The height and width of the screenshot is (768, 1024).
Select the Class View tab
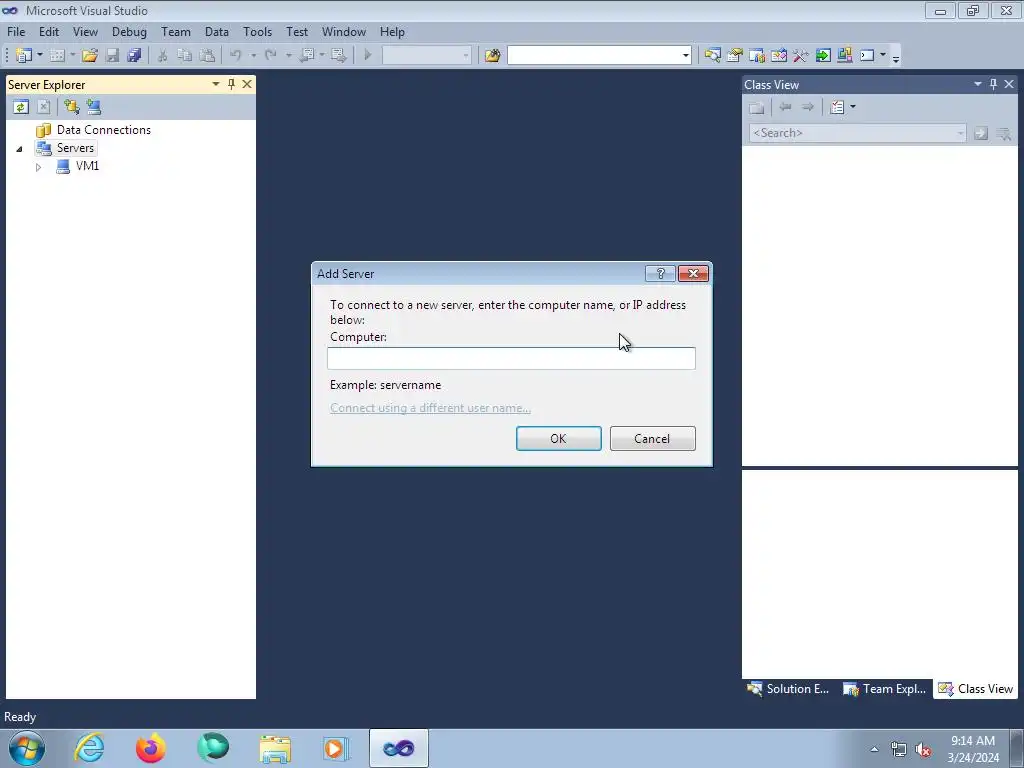(x=976, y=689)
